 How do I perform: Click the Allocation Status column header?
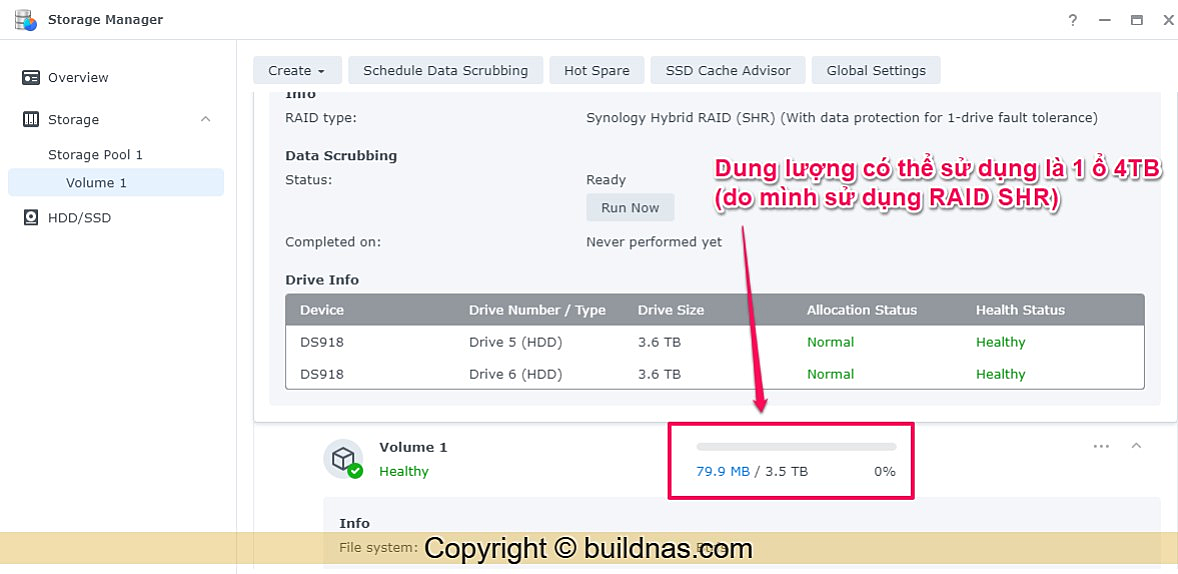[862, 310]
